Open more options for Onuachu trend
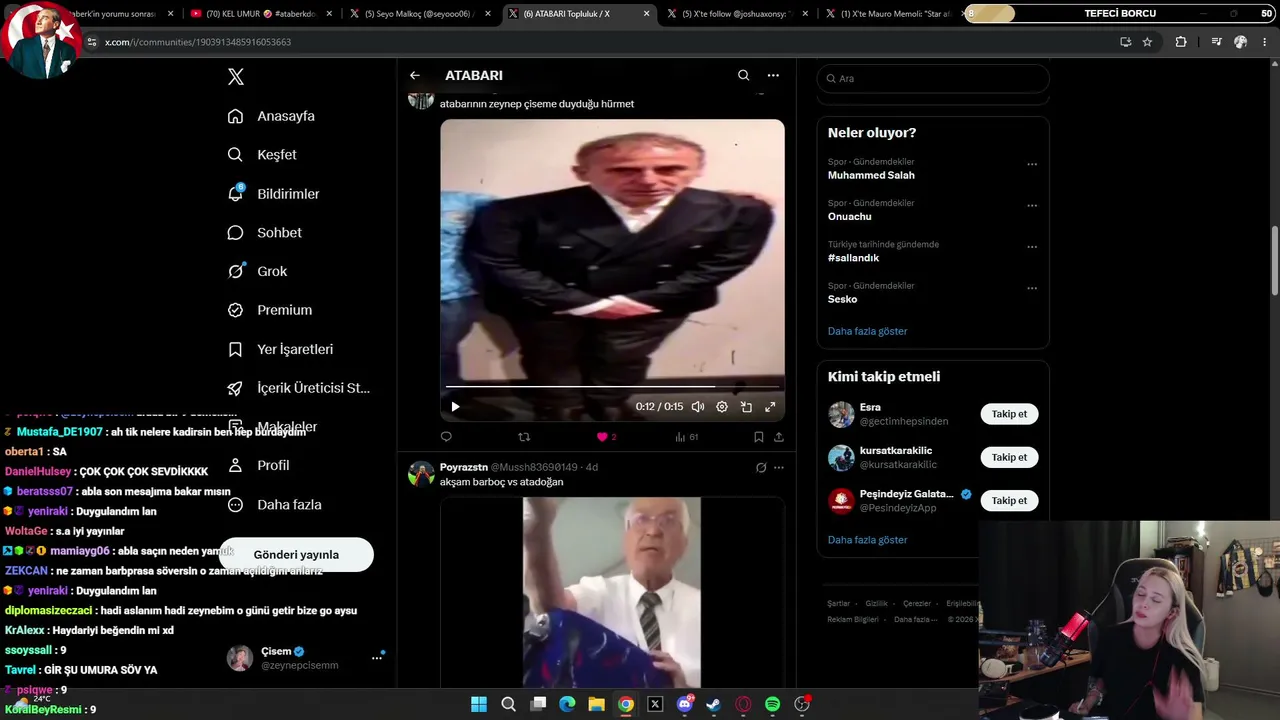This screenshot has height=720, width=1280. [1032, 205]
